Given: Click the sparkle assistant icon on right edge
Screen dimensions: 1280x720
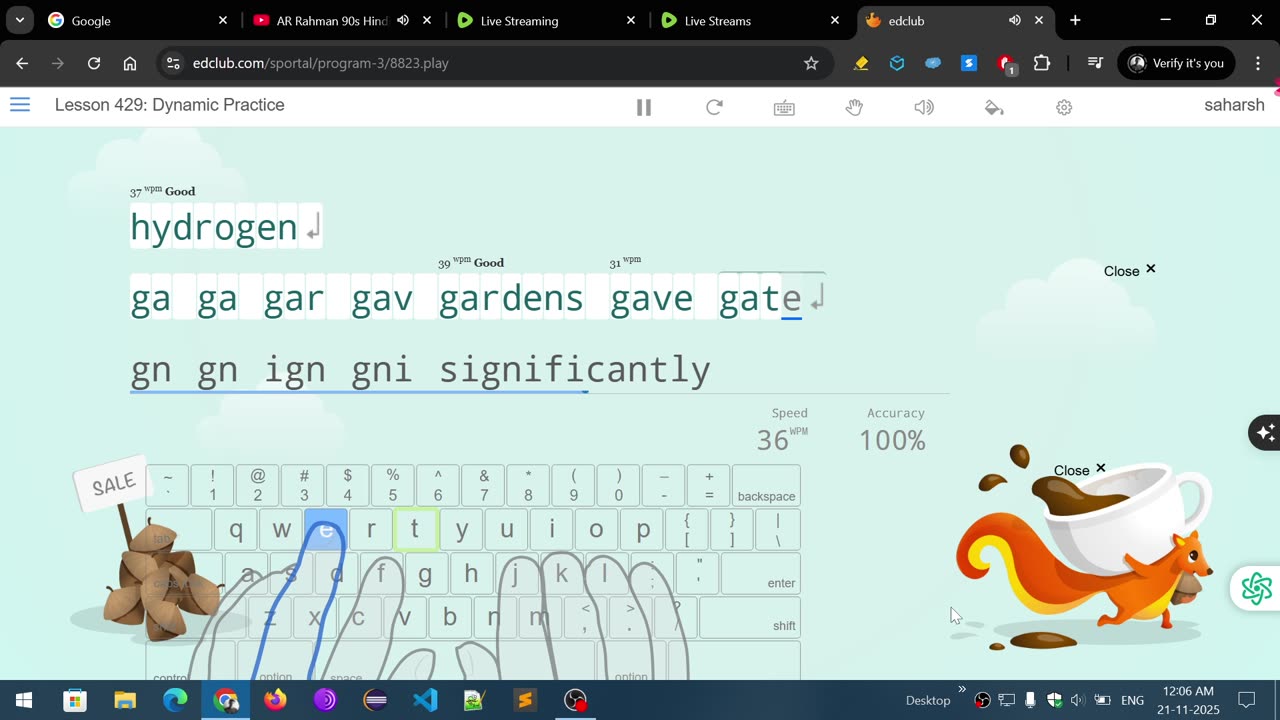Looking at the screenshot, I should [x=1265, y=432].
